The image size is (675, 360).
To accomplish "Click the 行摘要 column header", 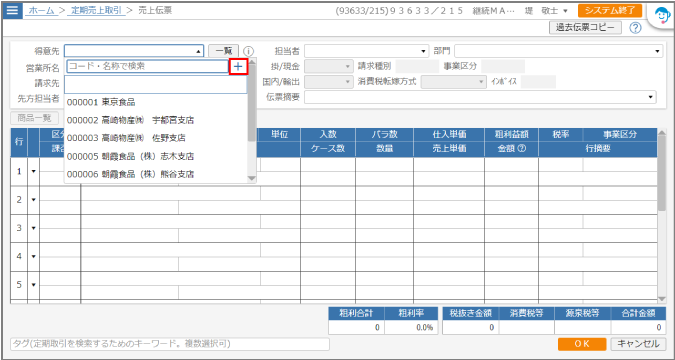I will (x=598, y=149).
